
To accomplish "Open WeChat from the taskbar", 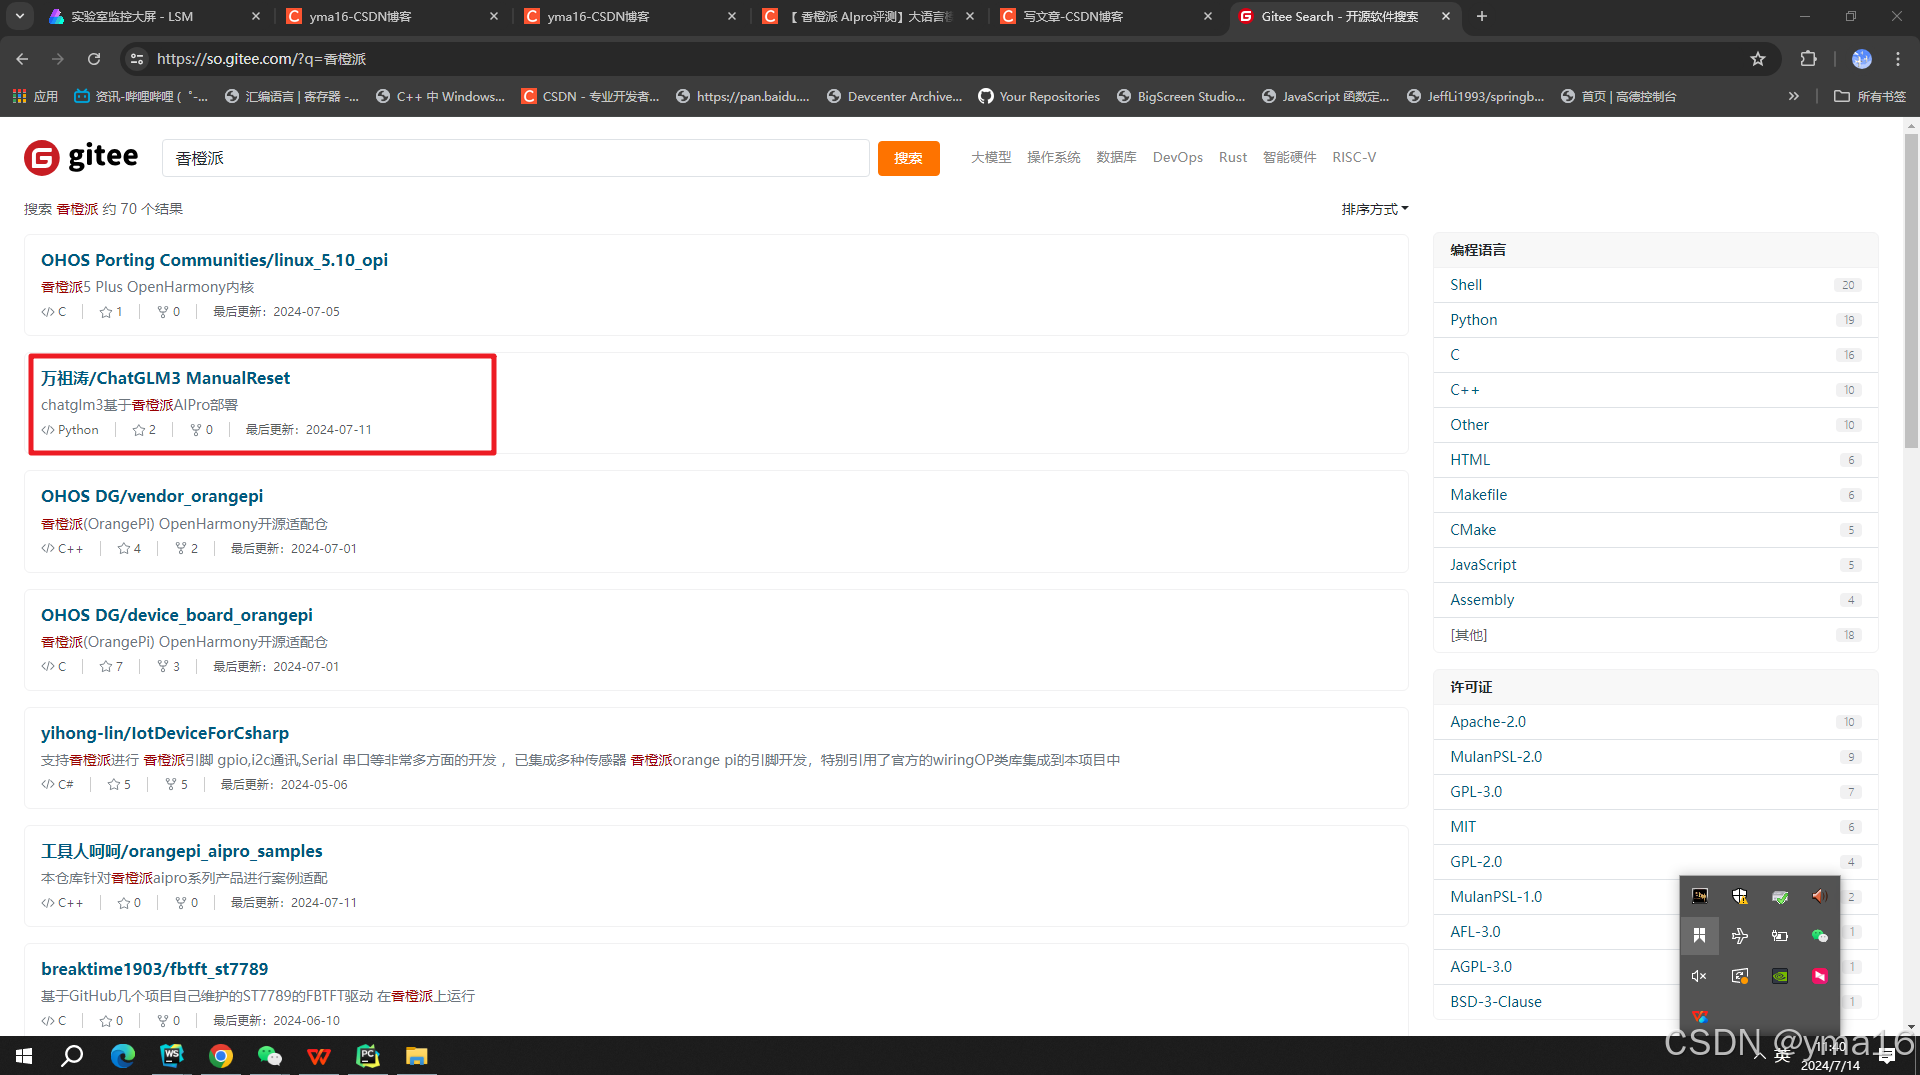I will point(270,1055).
